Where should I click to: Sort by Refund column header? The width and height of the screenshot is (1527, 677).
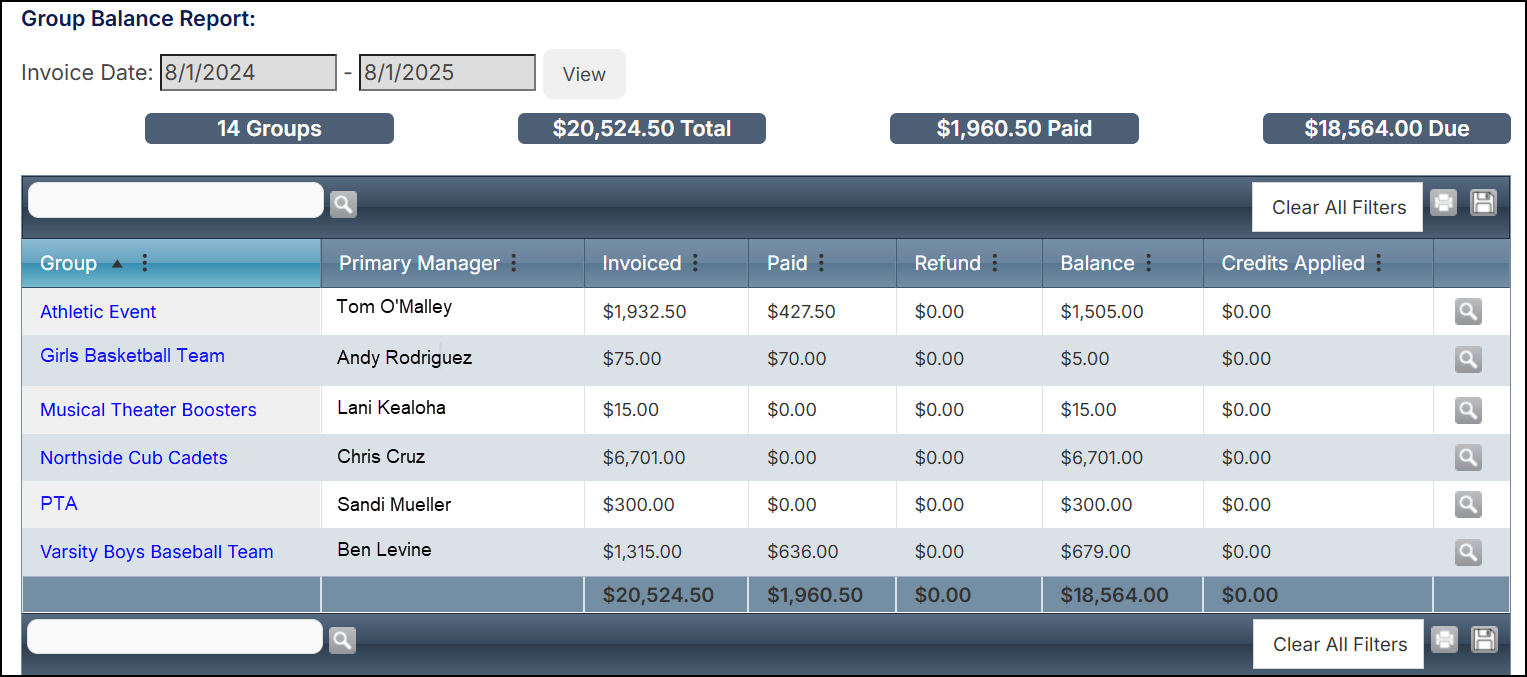(948, 263)
